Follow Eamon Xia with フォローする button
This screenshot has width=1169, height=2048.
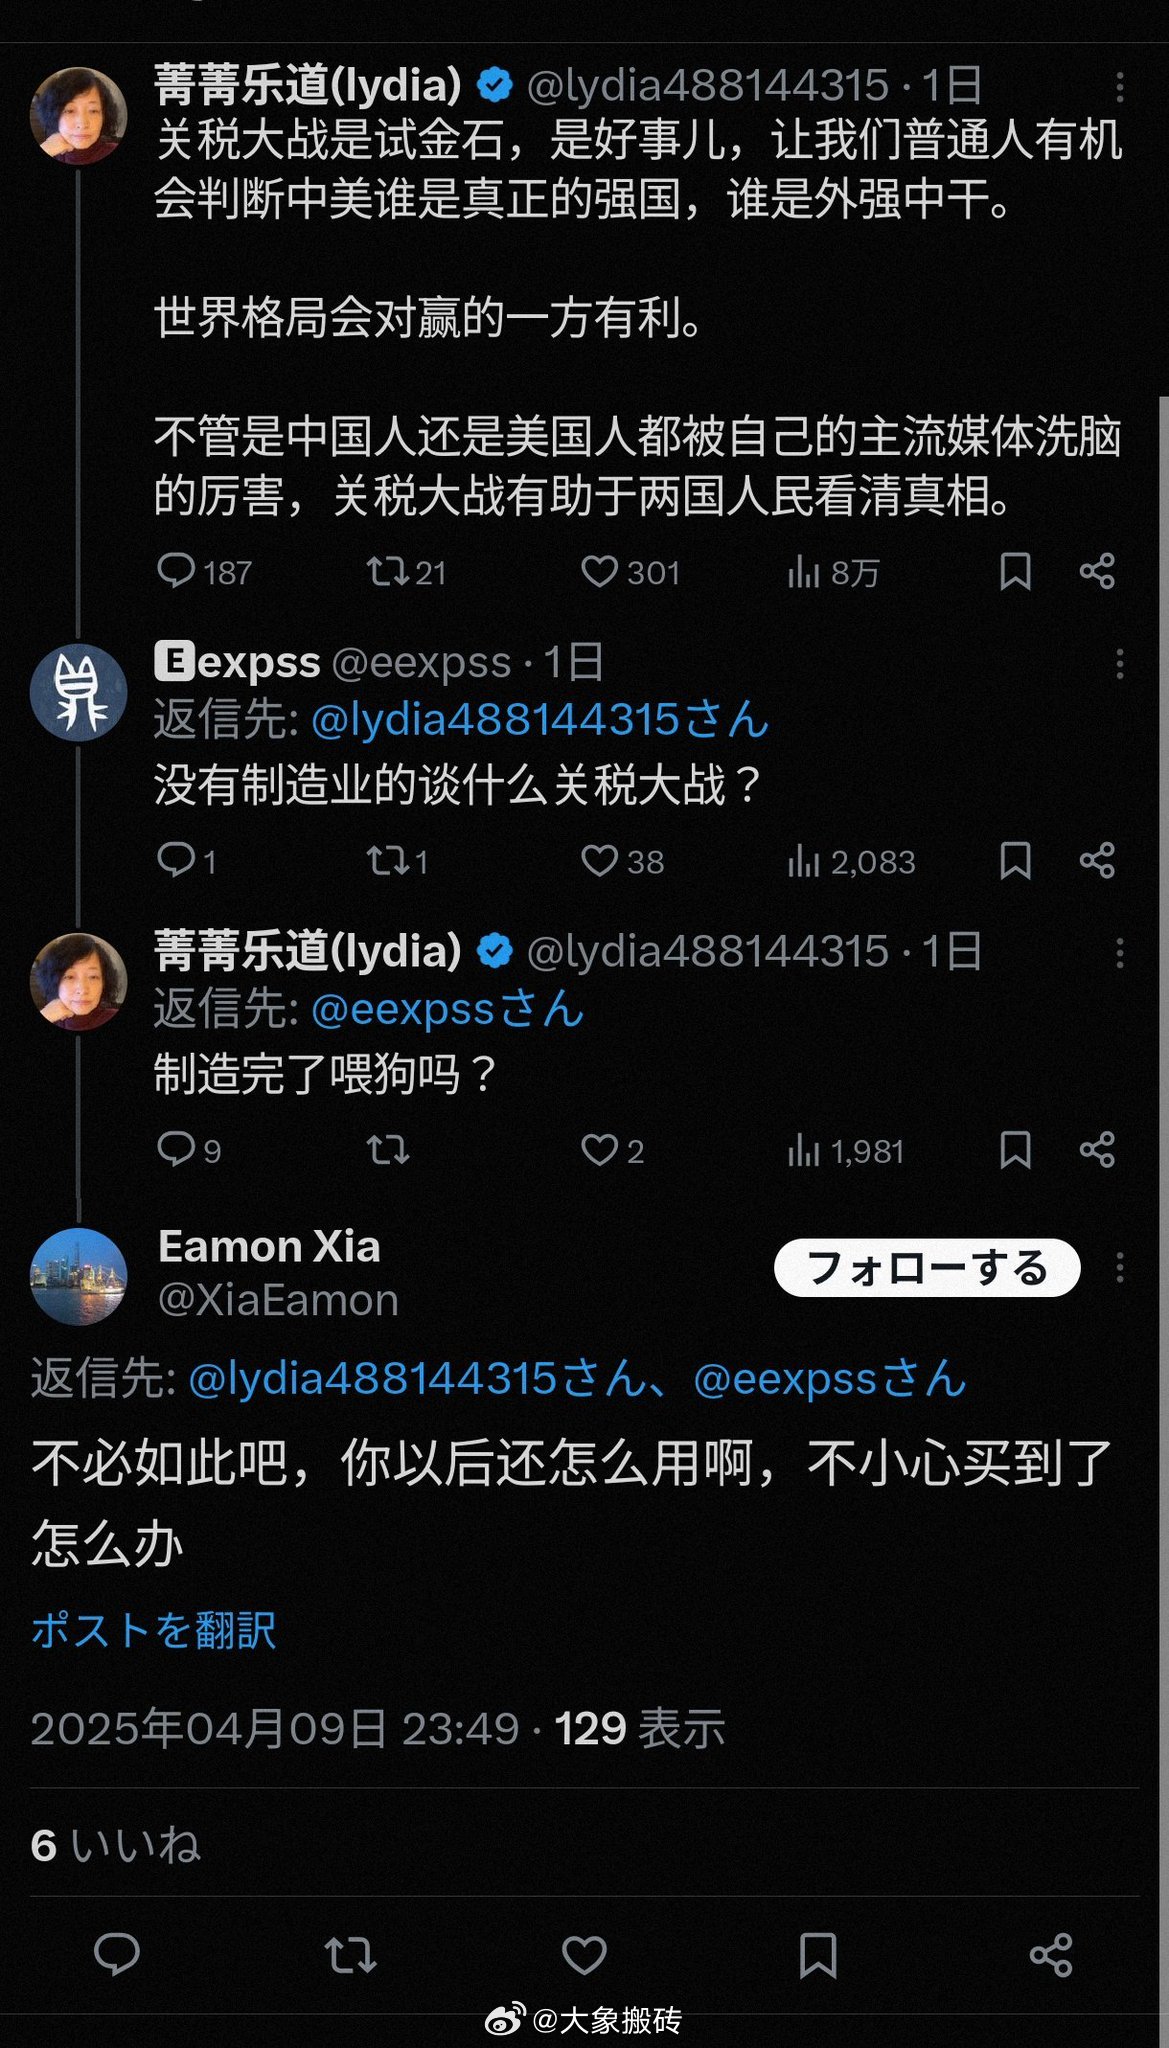click(926, 1268)
